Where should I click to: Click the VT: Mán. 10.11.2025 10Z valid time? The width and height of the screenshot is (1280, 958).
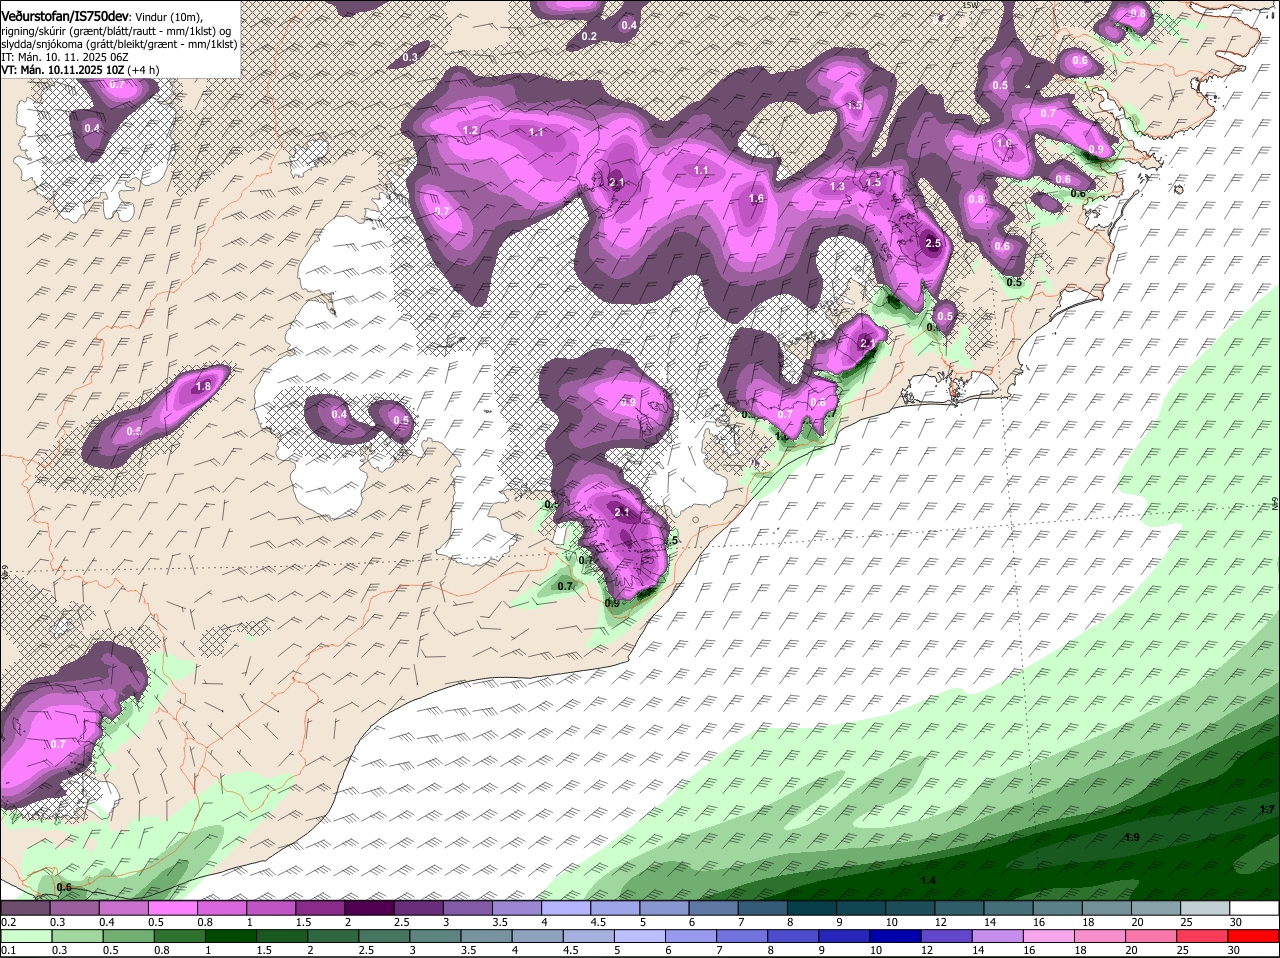point(62,70)
